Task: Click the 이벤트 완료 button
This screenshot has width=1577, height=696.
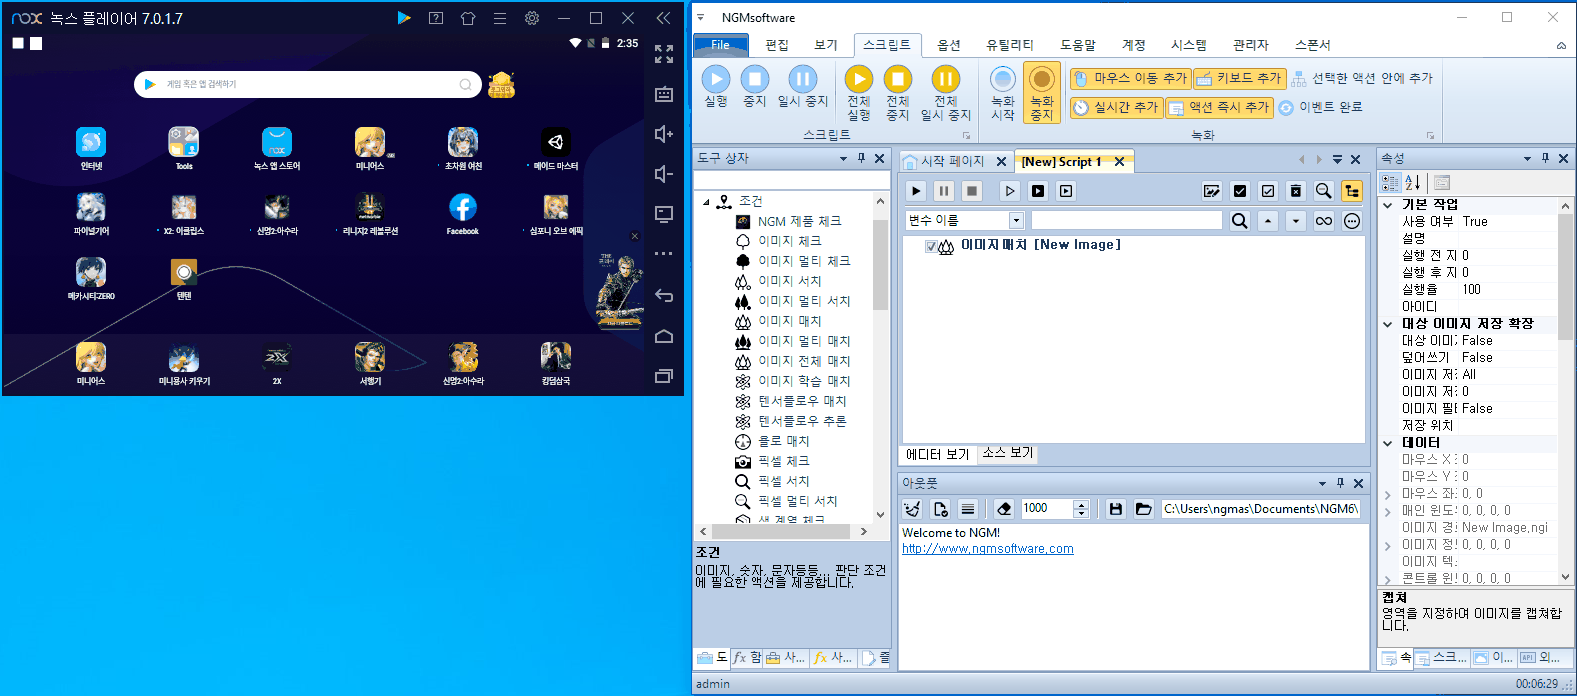Action: pyautogui.click(x=1320, y=107)
